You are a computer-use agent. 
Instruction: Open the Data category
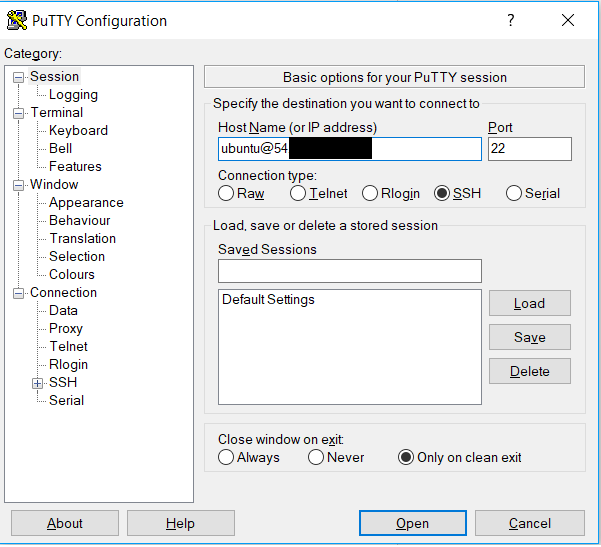tap(63, 311)
